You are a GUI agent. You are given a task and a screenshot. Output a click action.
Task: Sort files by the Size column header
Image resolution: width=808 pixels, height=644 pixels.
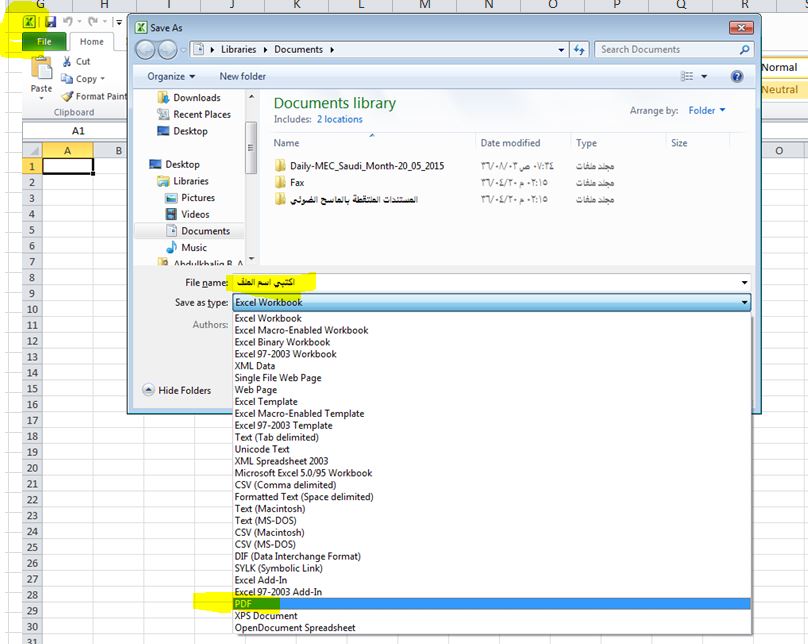pyautogui.click(x=679, y=143)
